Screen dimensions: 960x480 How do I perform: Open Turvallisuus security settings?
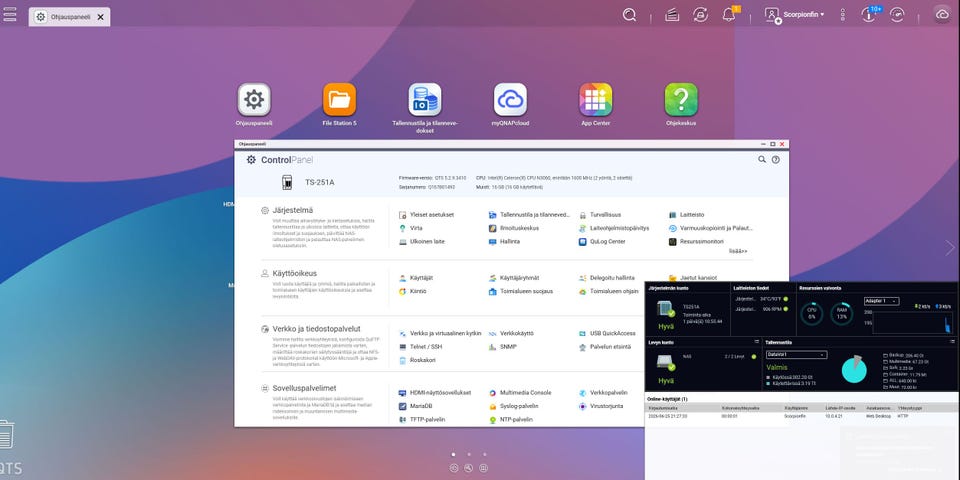pos(599,215)
